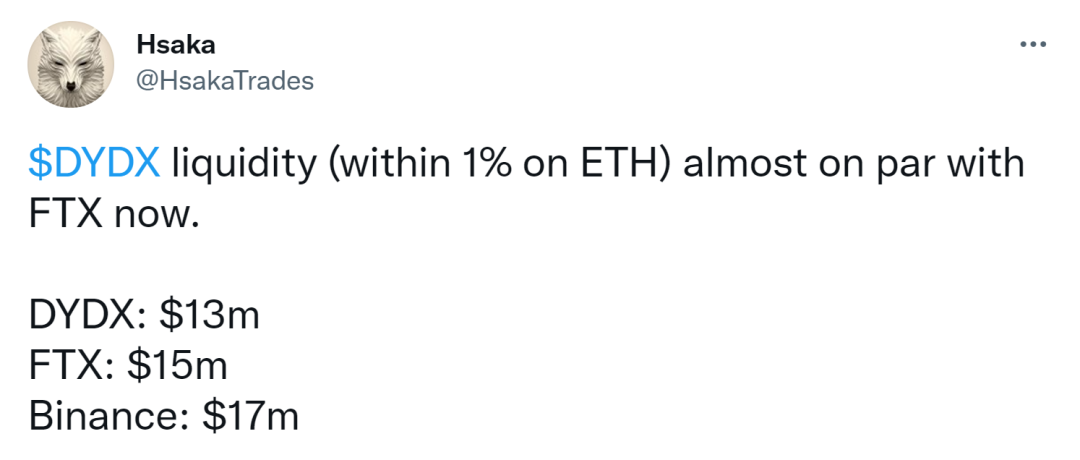The image size is (1080, 460).
Task: Select the "FTX:" label in the list
Action: 72,367
